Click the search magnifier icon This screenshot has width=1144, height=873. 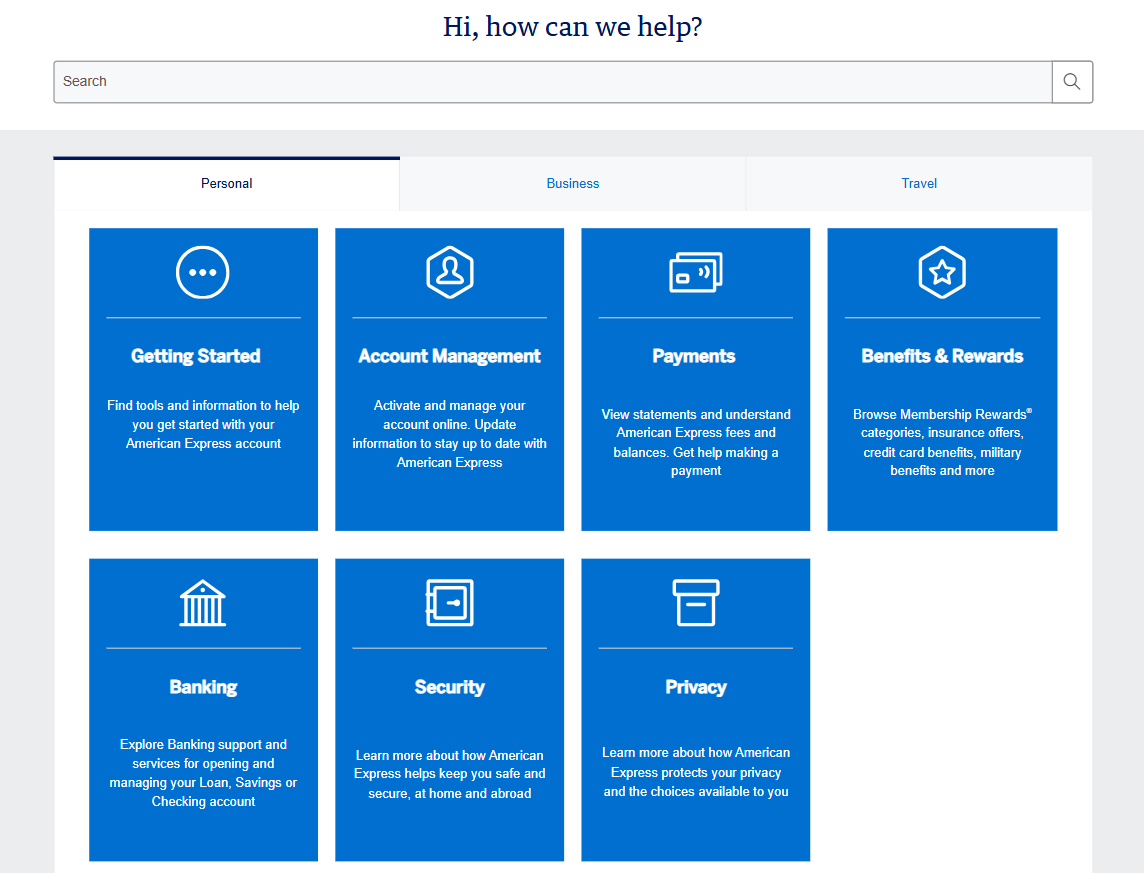[x=1071, y=81]
